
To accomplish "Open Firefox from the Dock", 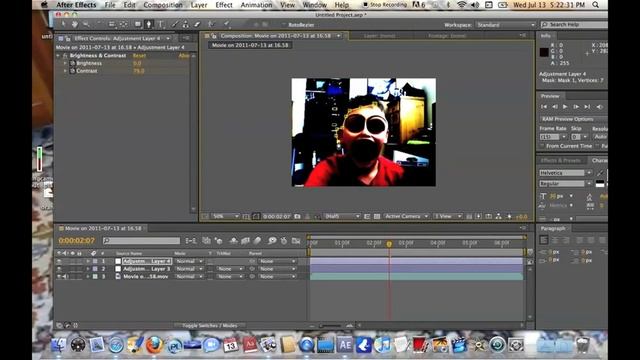I will [154, 345].
